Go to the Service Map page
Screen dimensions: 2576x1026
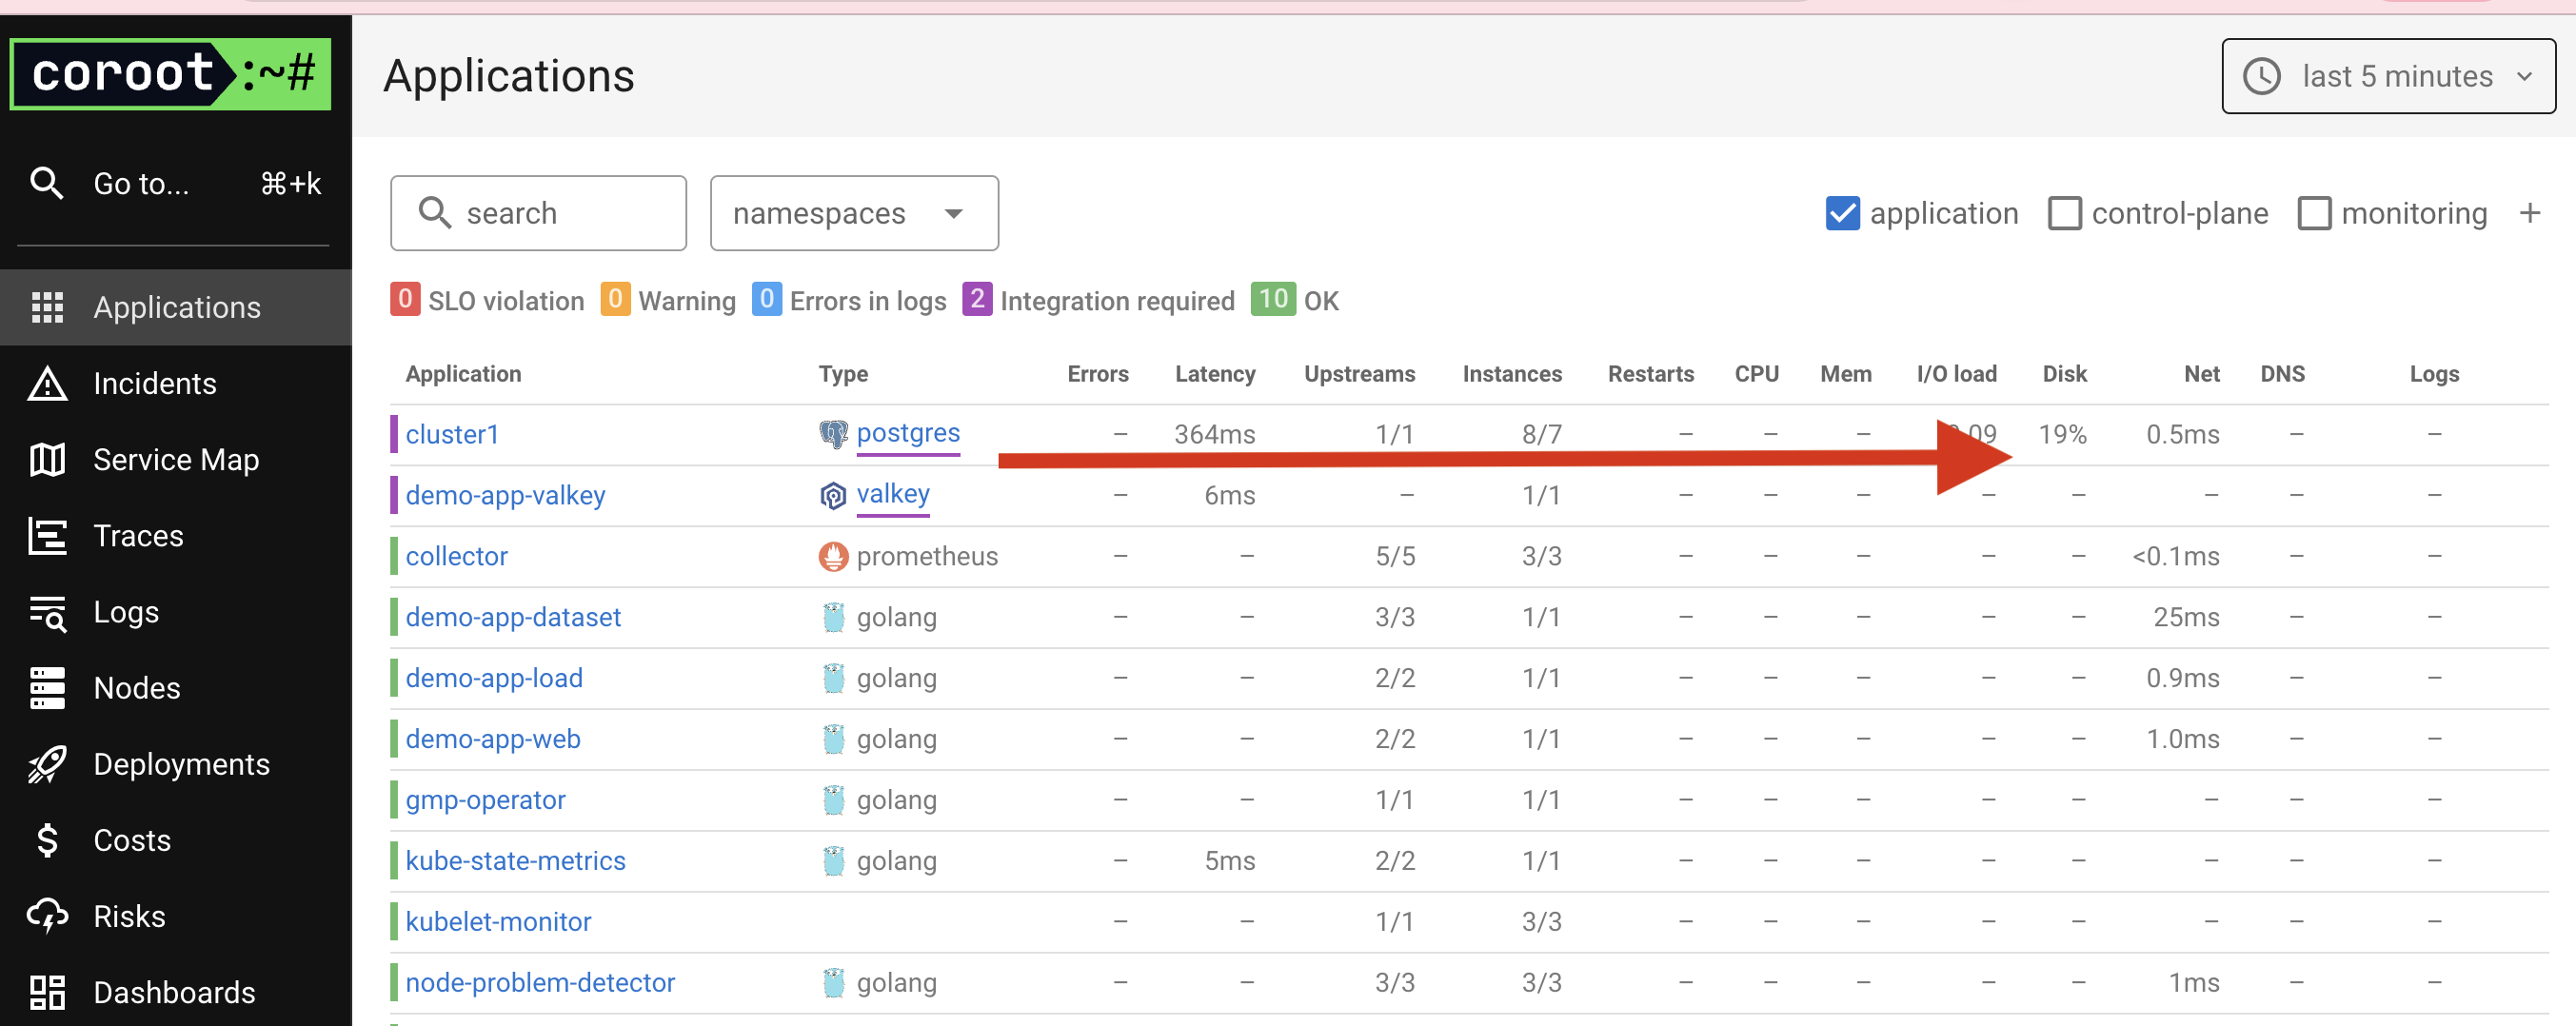point(176,459)
